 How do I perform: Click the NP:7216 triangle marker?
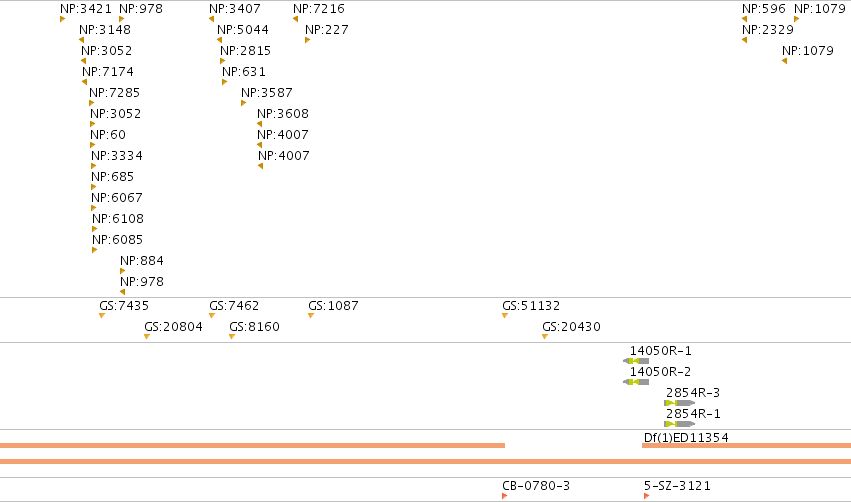tap(295, 20)
